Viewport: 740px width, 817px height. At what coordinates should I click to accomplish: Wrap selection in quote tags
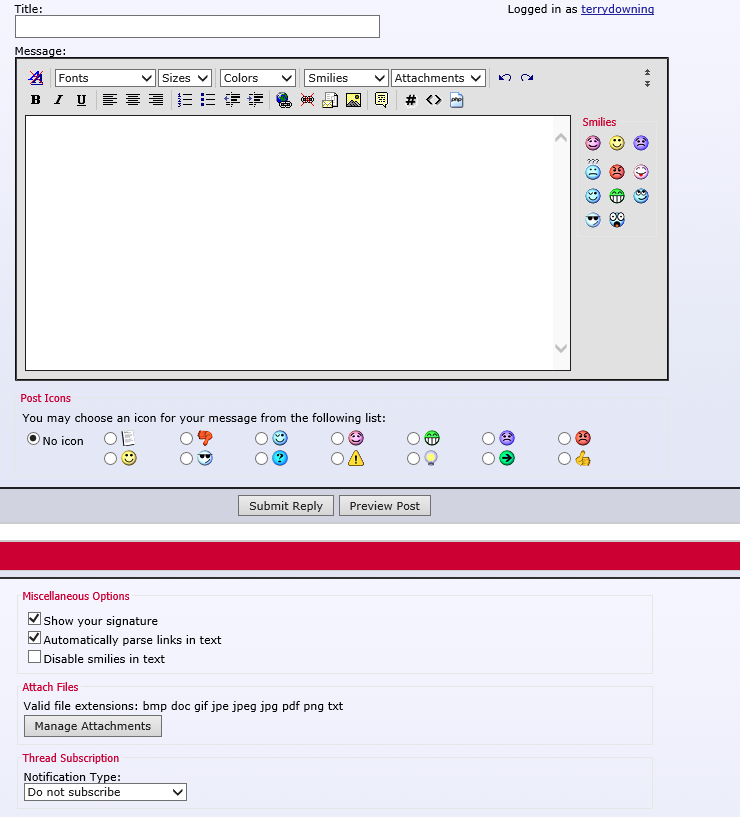(x=381, y=100)
